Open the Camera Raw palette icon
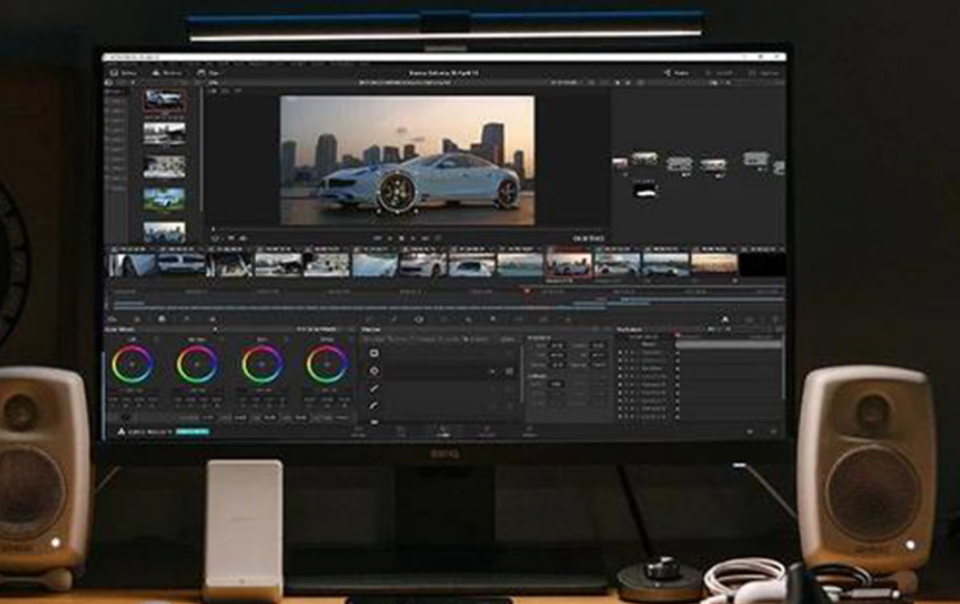Image resolution: width=960 pixels, height=604 pixels. coord(112,319)
